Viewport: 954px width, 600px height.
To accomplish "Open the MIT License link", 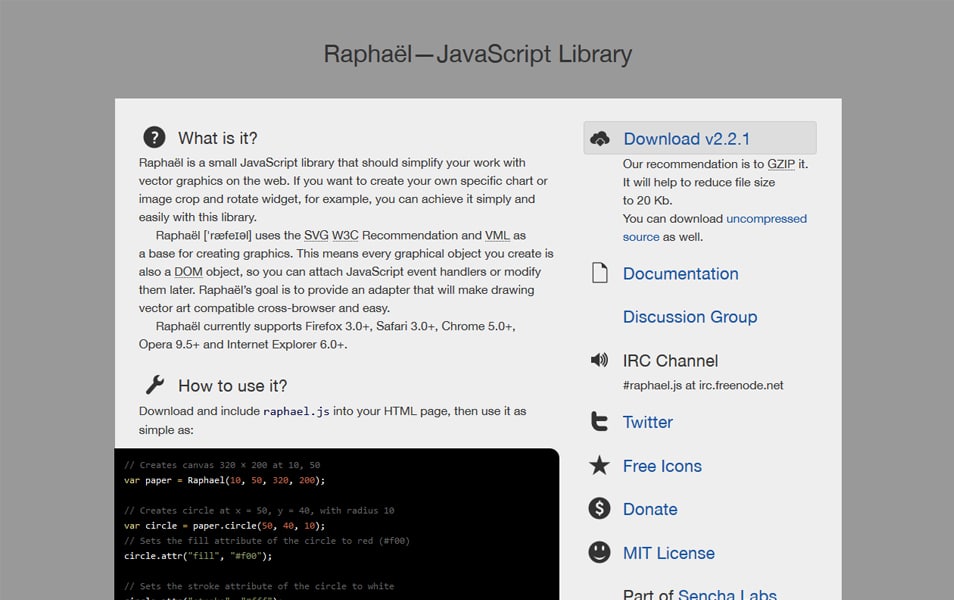I will coord(669,553).
